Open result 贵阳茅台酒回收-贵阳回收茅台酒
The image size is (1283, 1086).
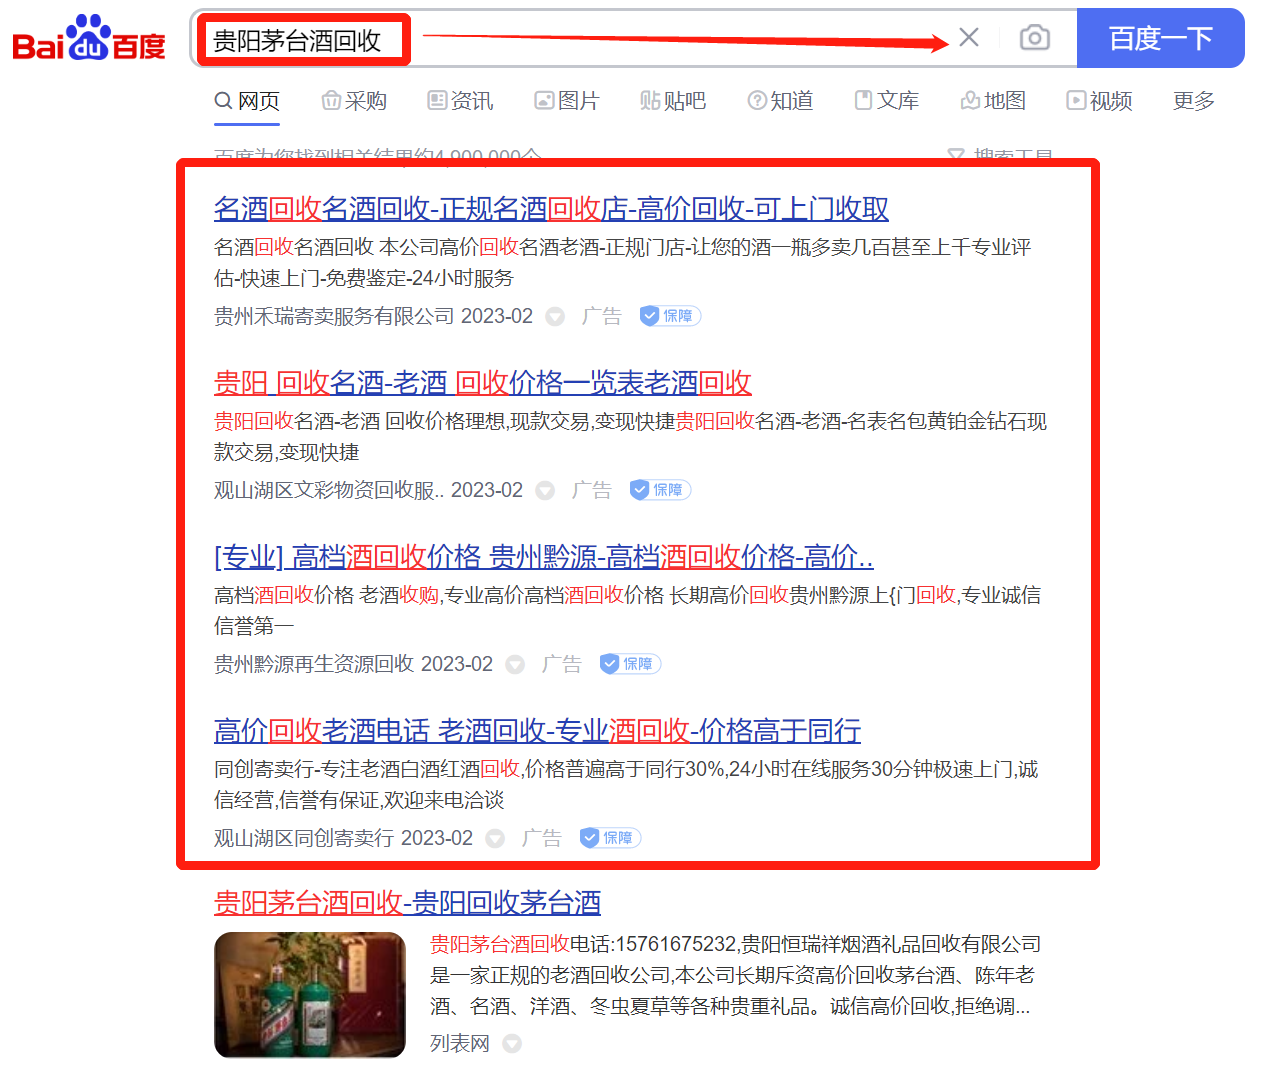pyautogui.click(x=407, y=903)
